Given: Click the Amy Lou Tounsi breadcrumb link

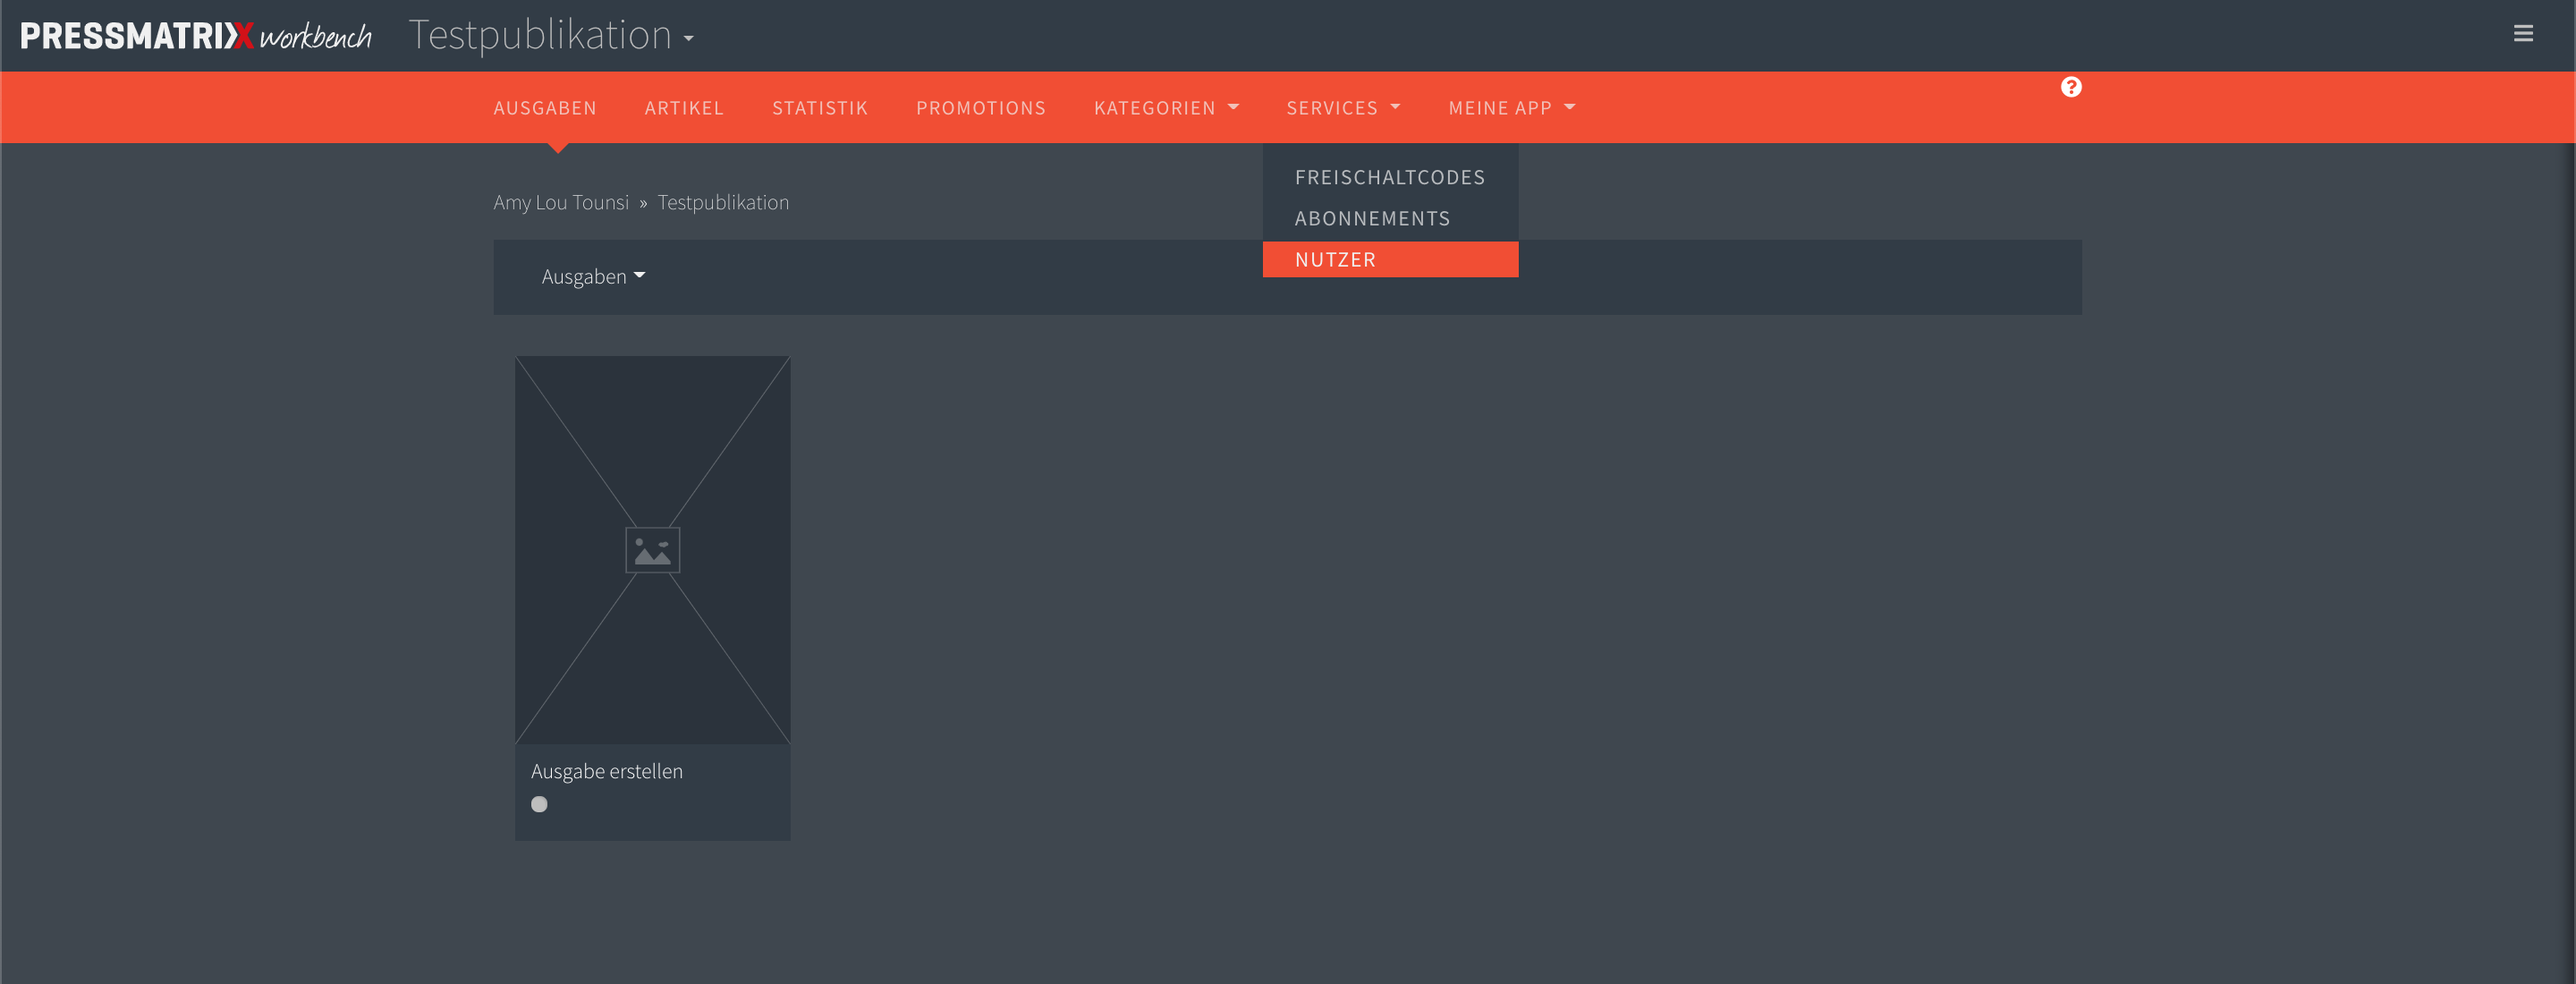Looking at the screenshot, I should (561, 202).
